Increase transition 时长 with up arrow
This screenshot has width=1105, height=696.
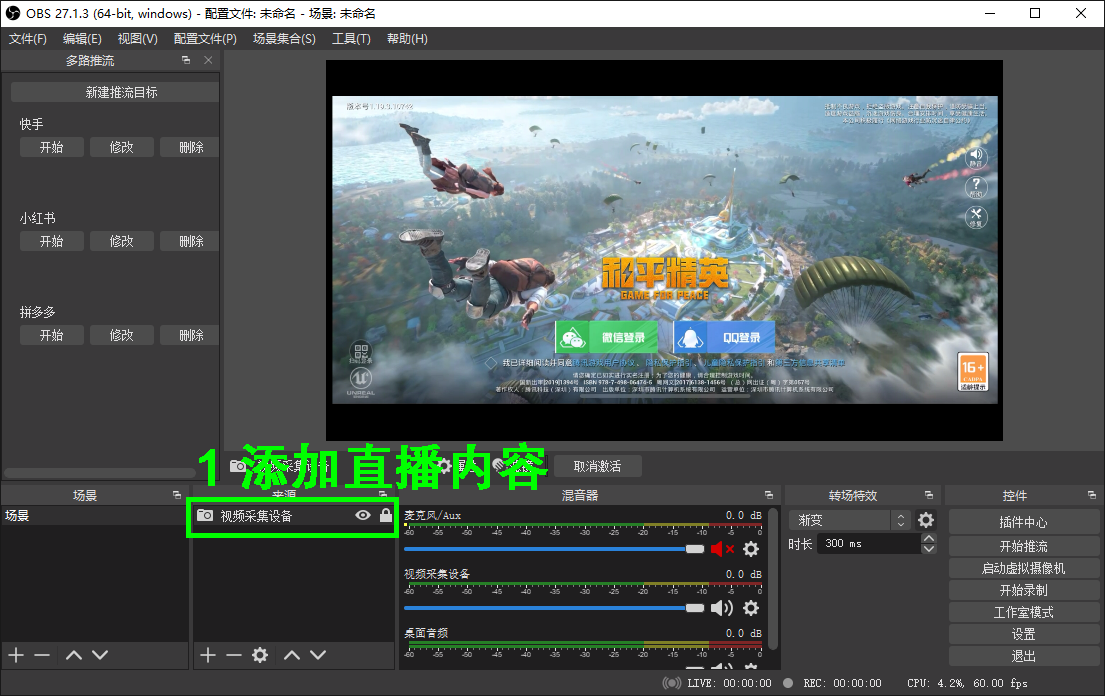click(x=929, y=538)
